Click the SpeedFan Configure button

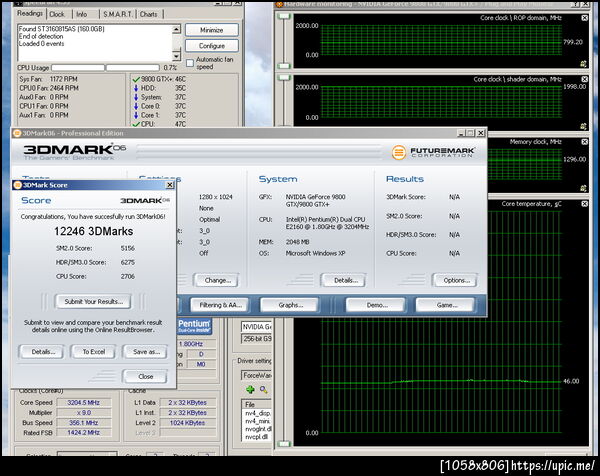212,46
